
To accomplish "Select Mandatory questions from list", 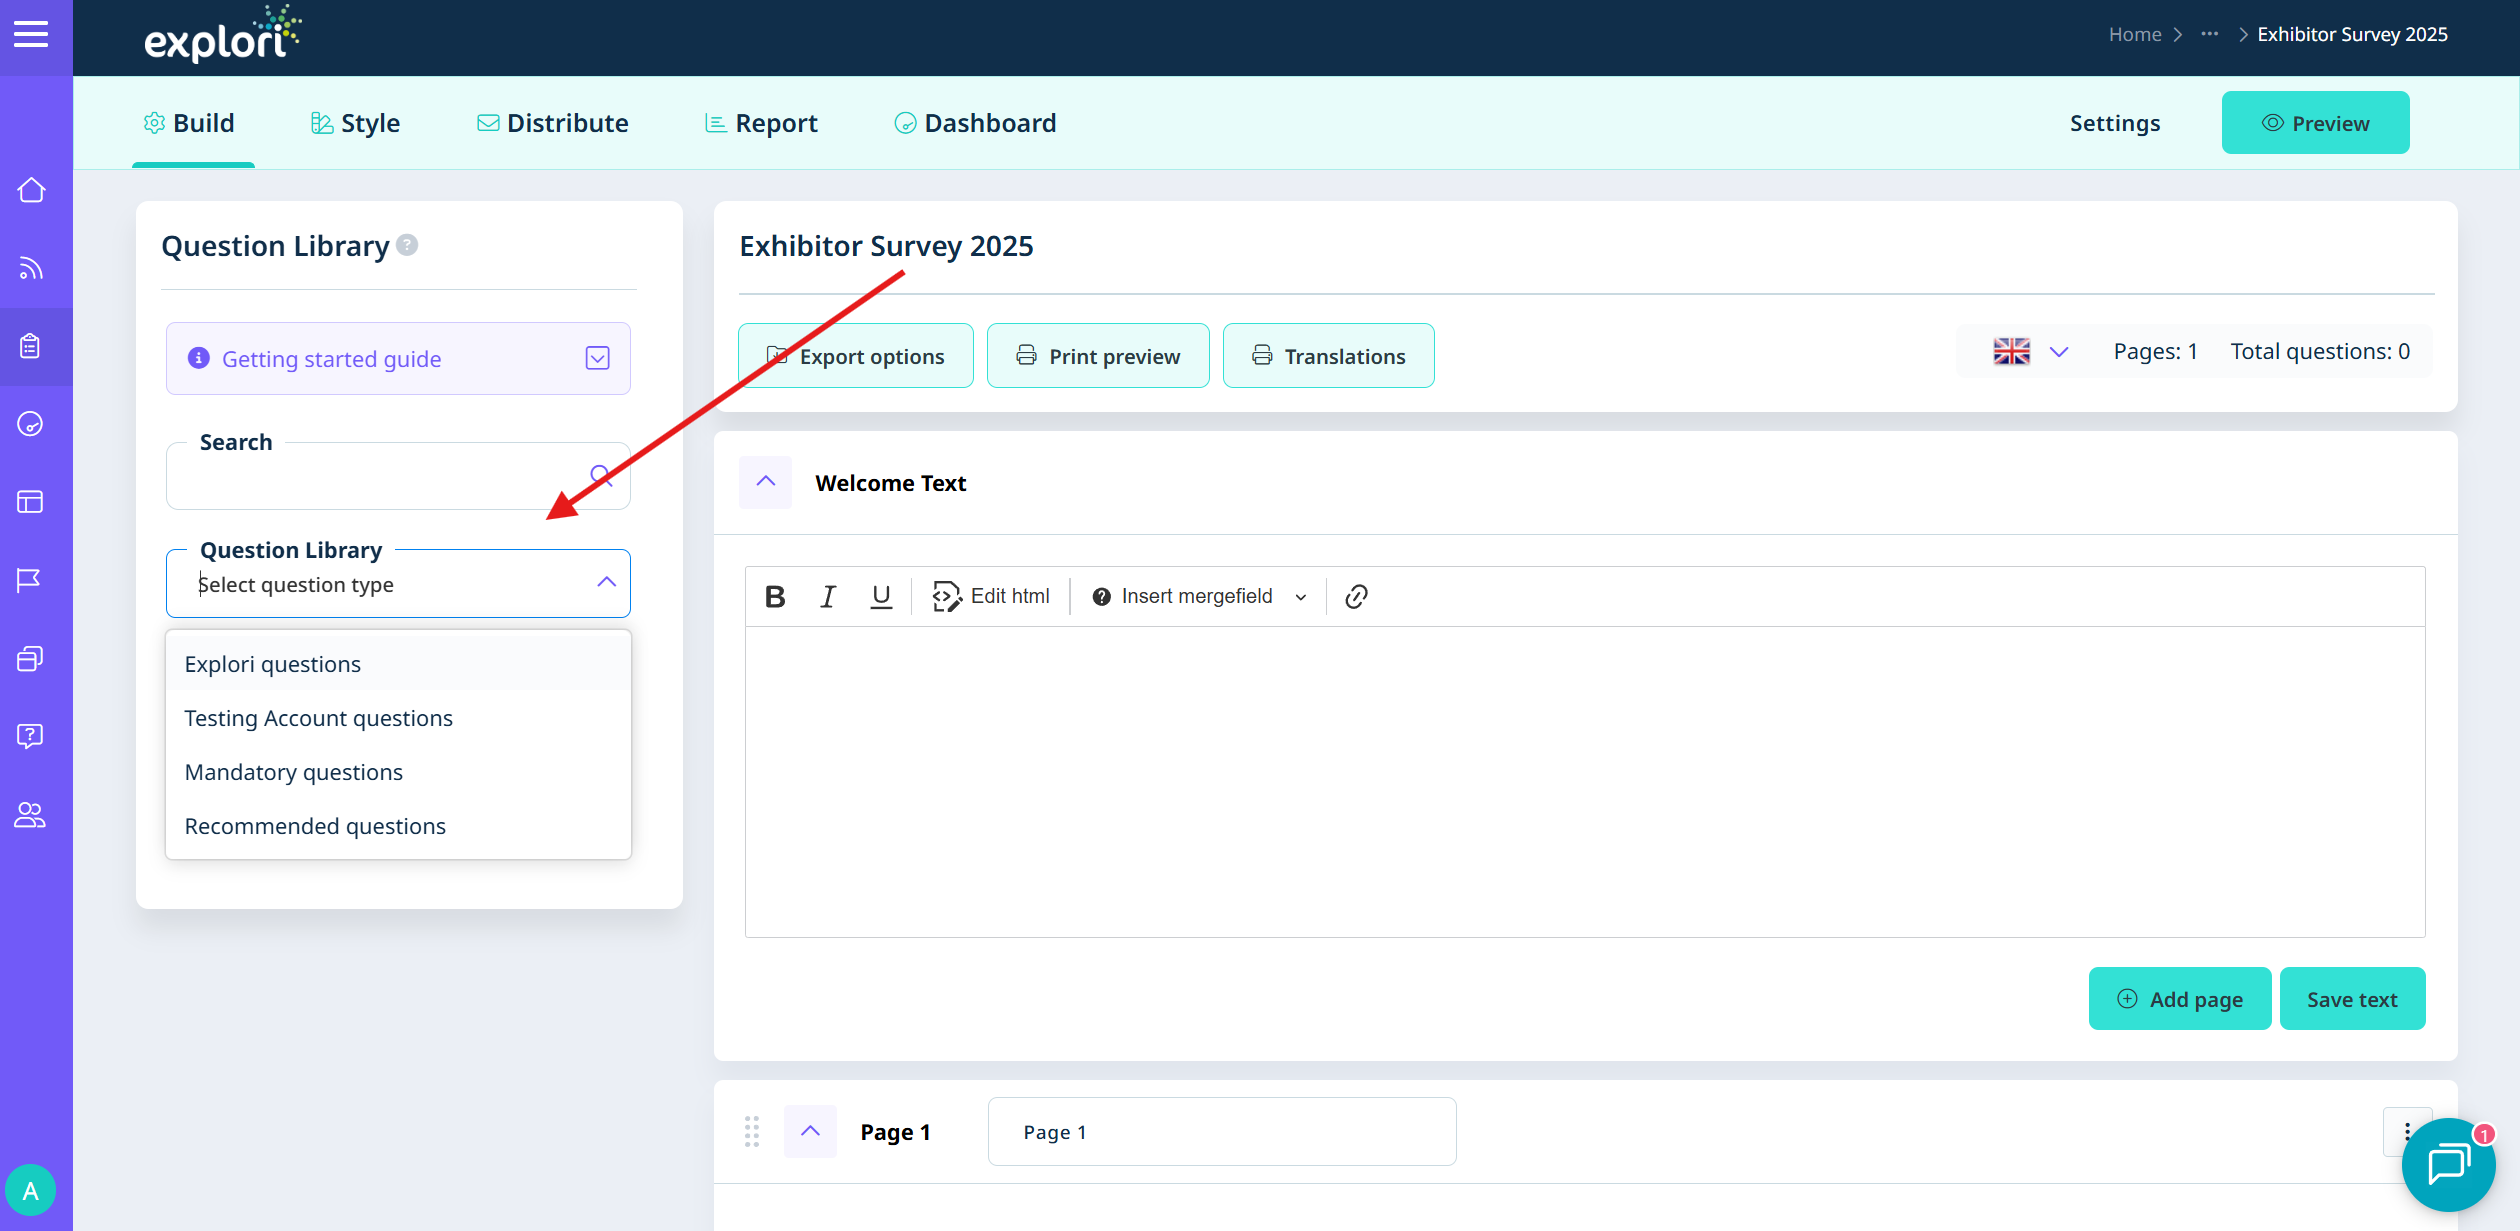I will click(x=294, y=772).
